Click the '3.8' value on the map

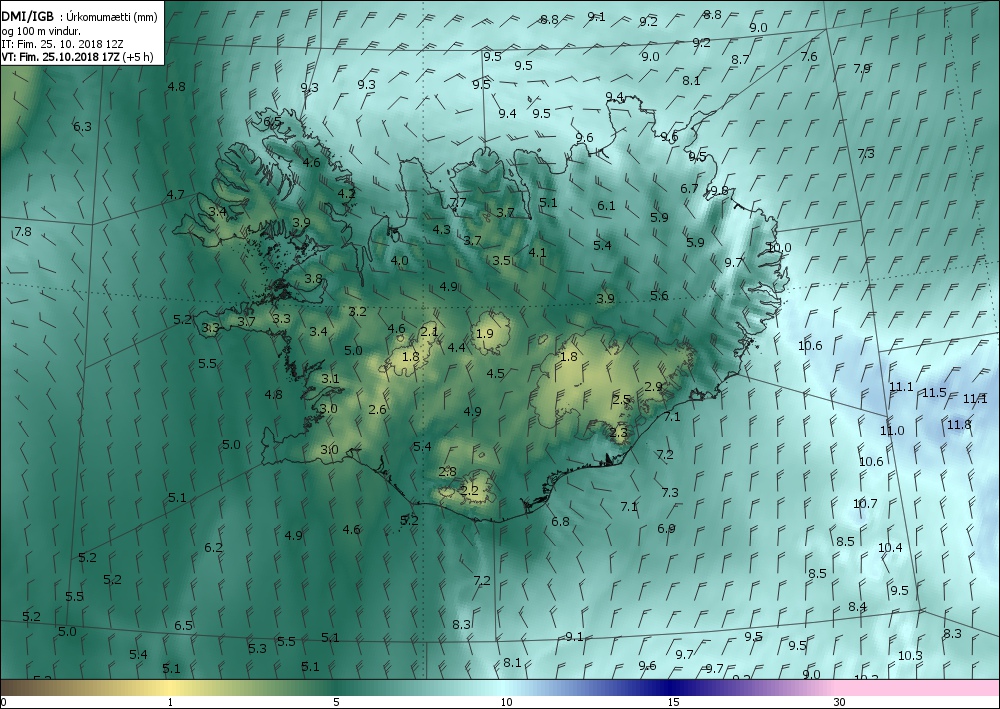(x=313, y=279)
